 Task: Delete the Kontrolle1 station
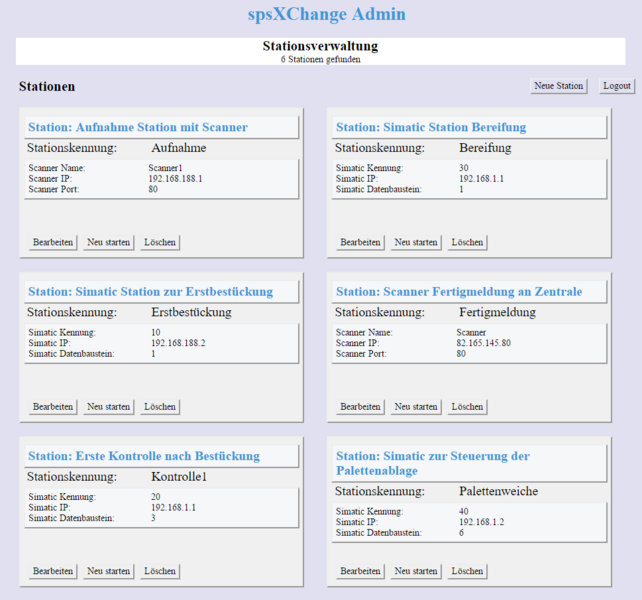(x=160, y=571)
